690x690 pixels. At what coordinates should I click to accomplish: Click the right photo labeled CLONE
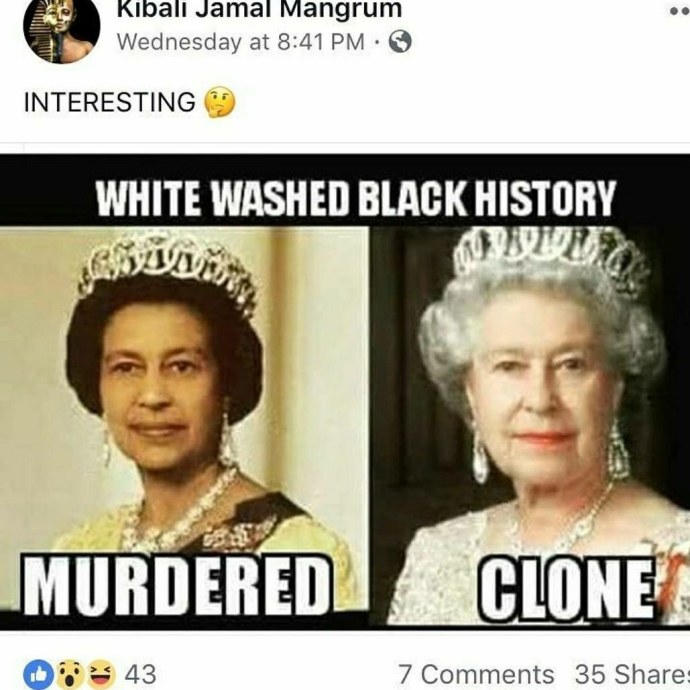point(530,426)
